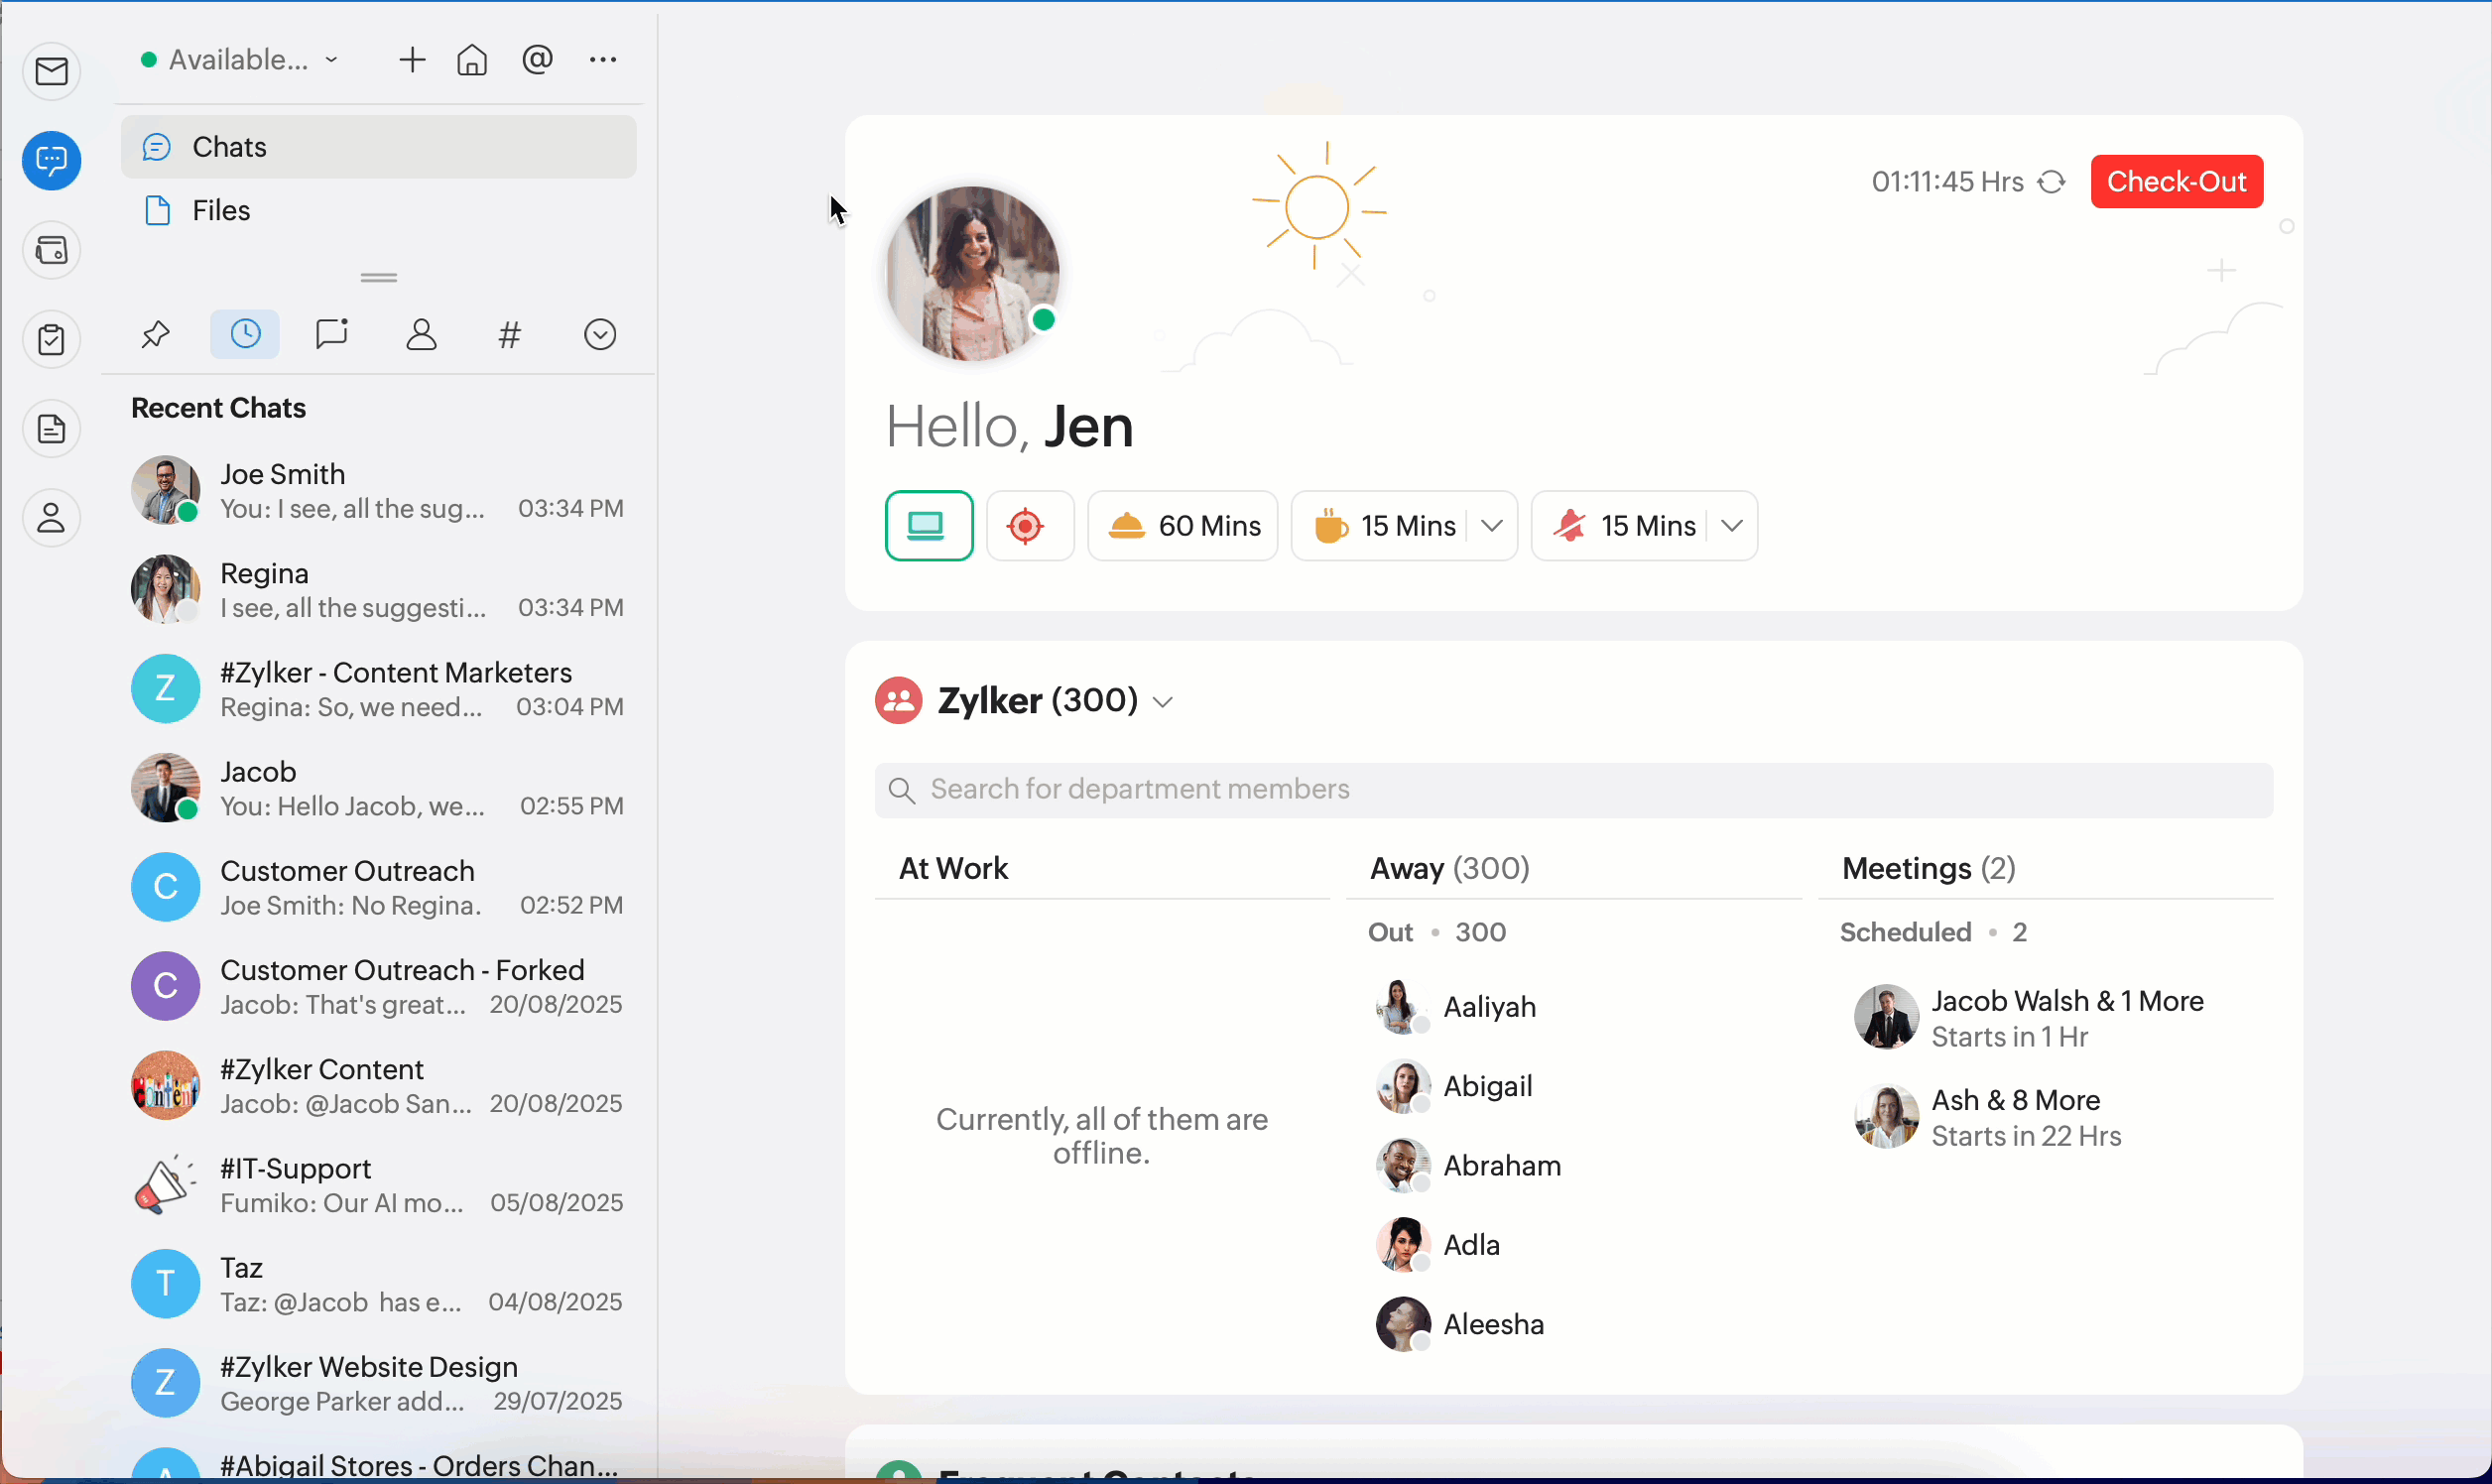Open the contacts person filter icon
The image size is (2492, 1484).
pos(421,334)
